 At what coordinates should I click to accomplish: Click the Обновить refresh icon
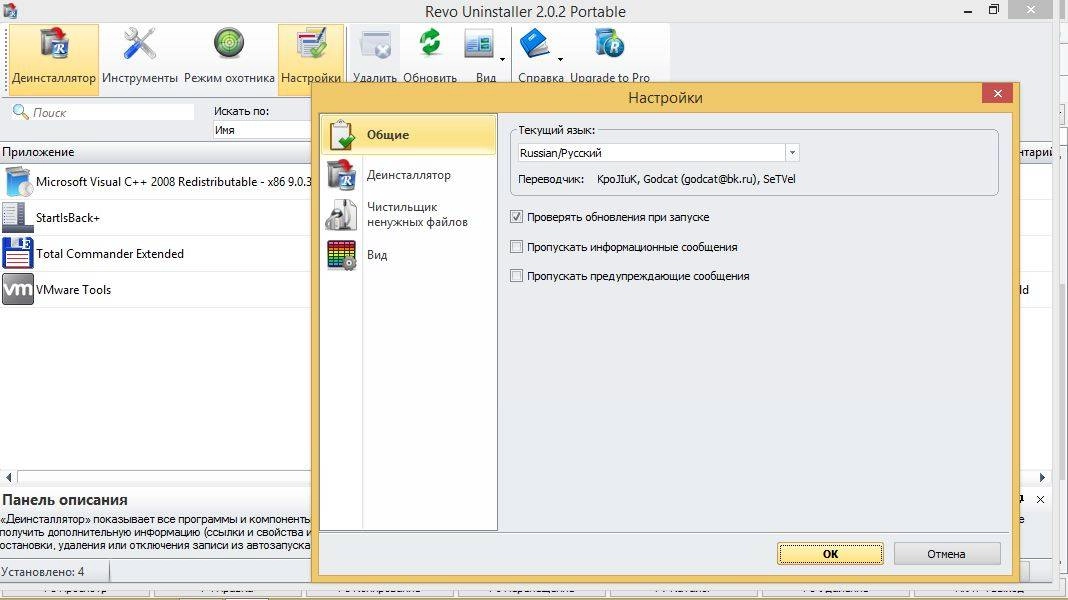pos(430,44)
